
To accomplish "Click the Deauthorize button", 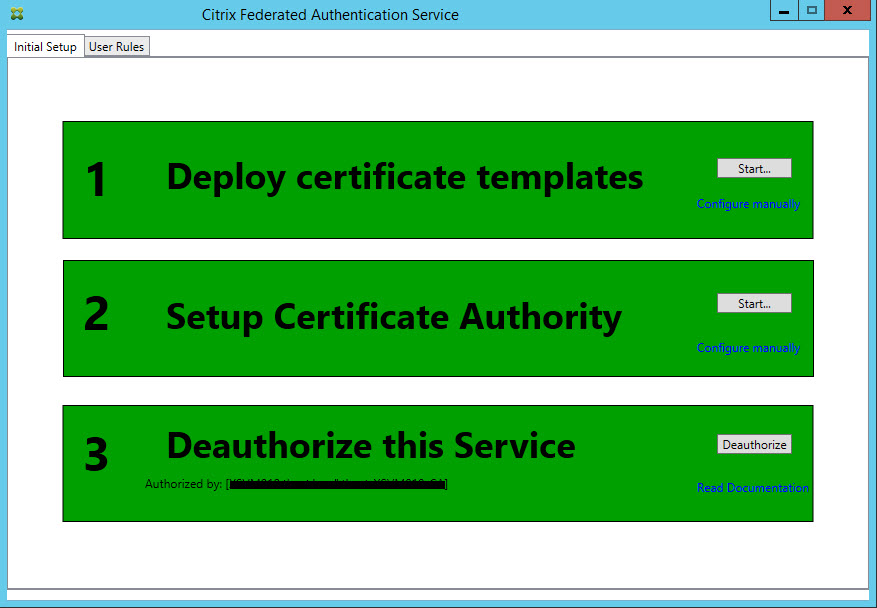I will (754, 444).
